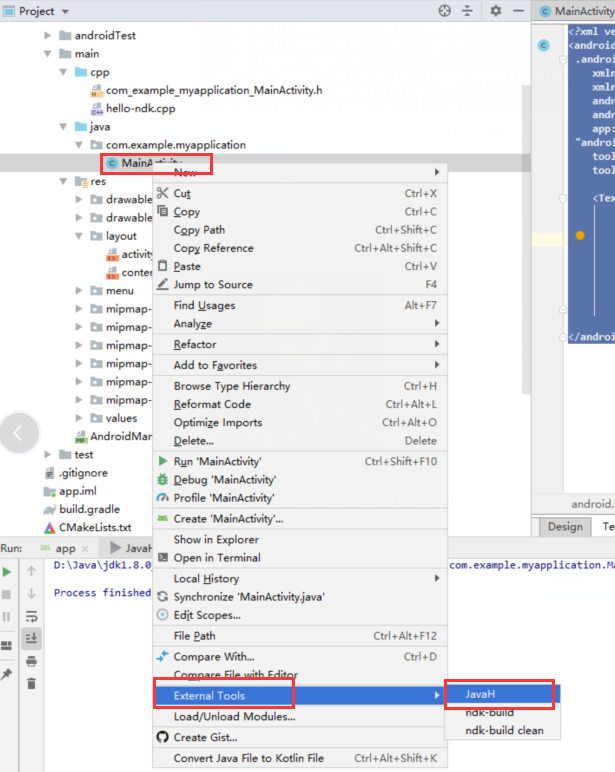Click the trash clear all icon
This screenshot has width=615, height=772.
tap(32, 683)
